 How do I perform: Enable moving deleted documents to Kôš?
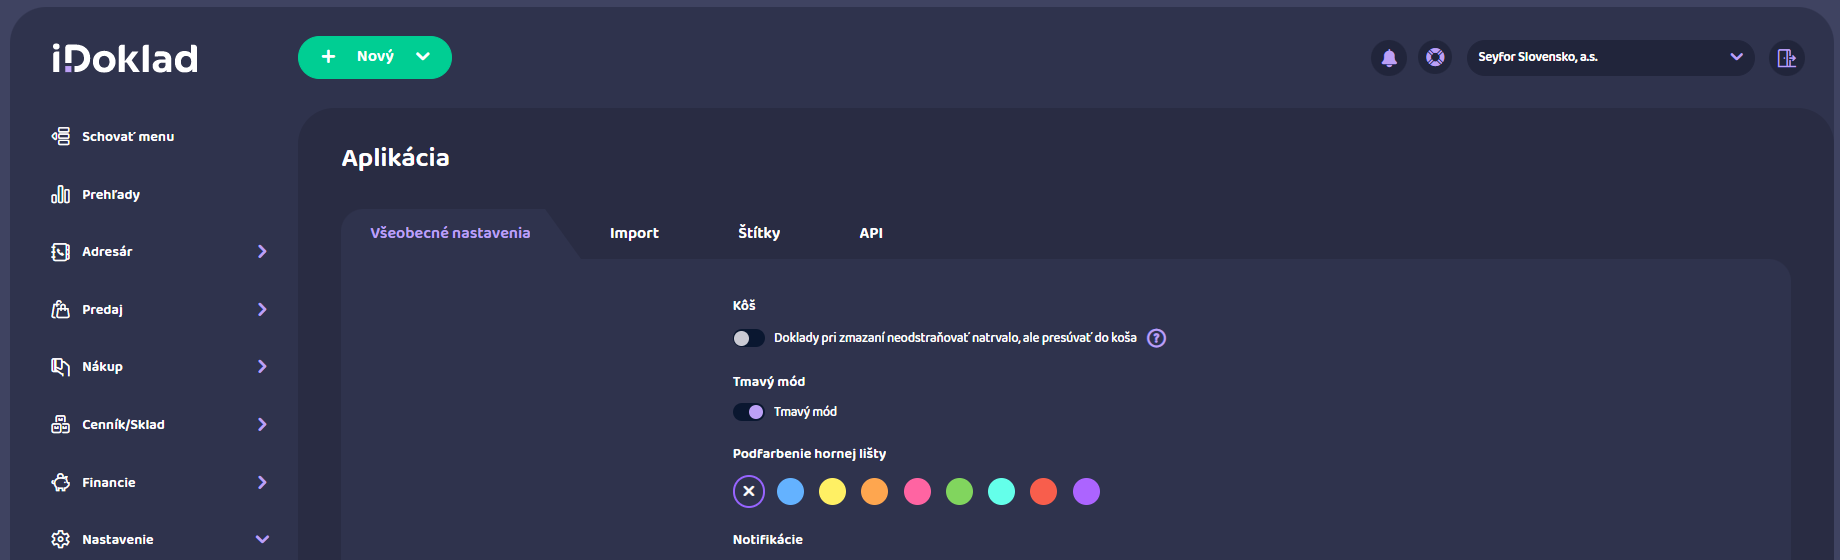pos(748,338)
